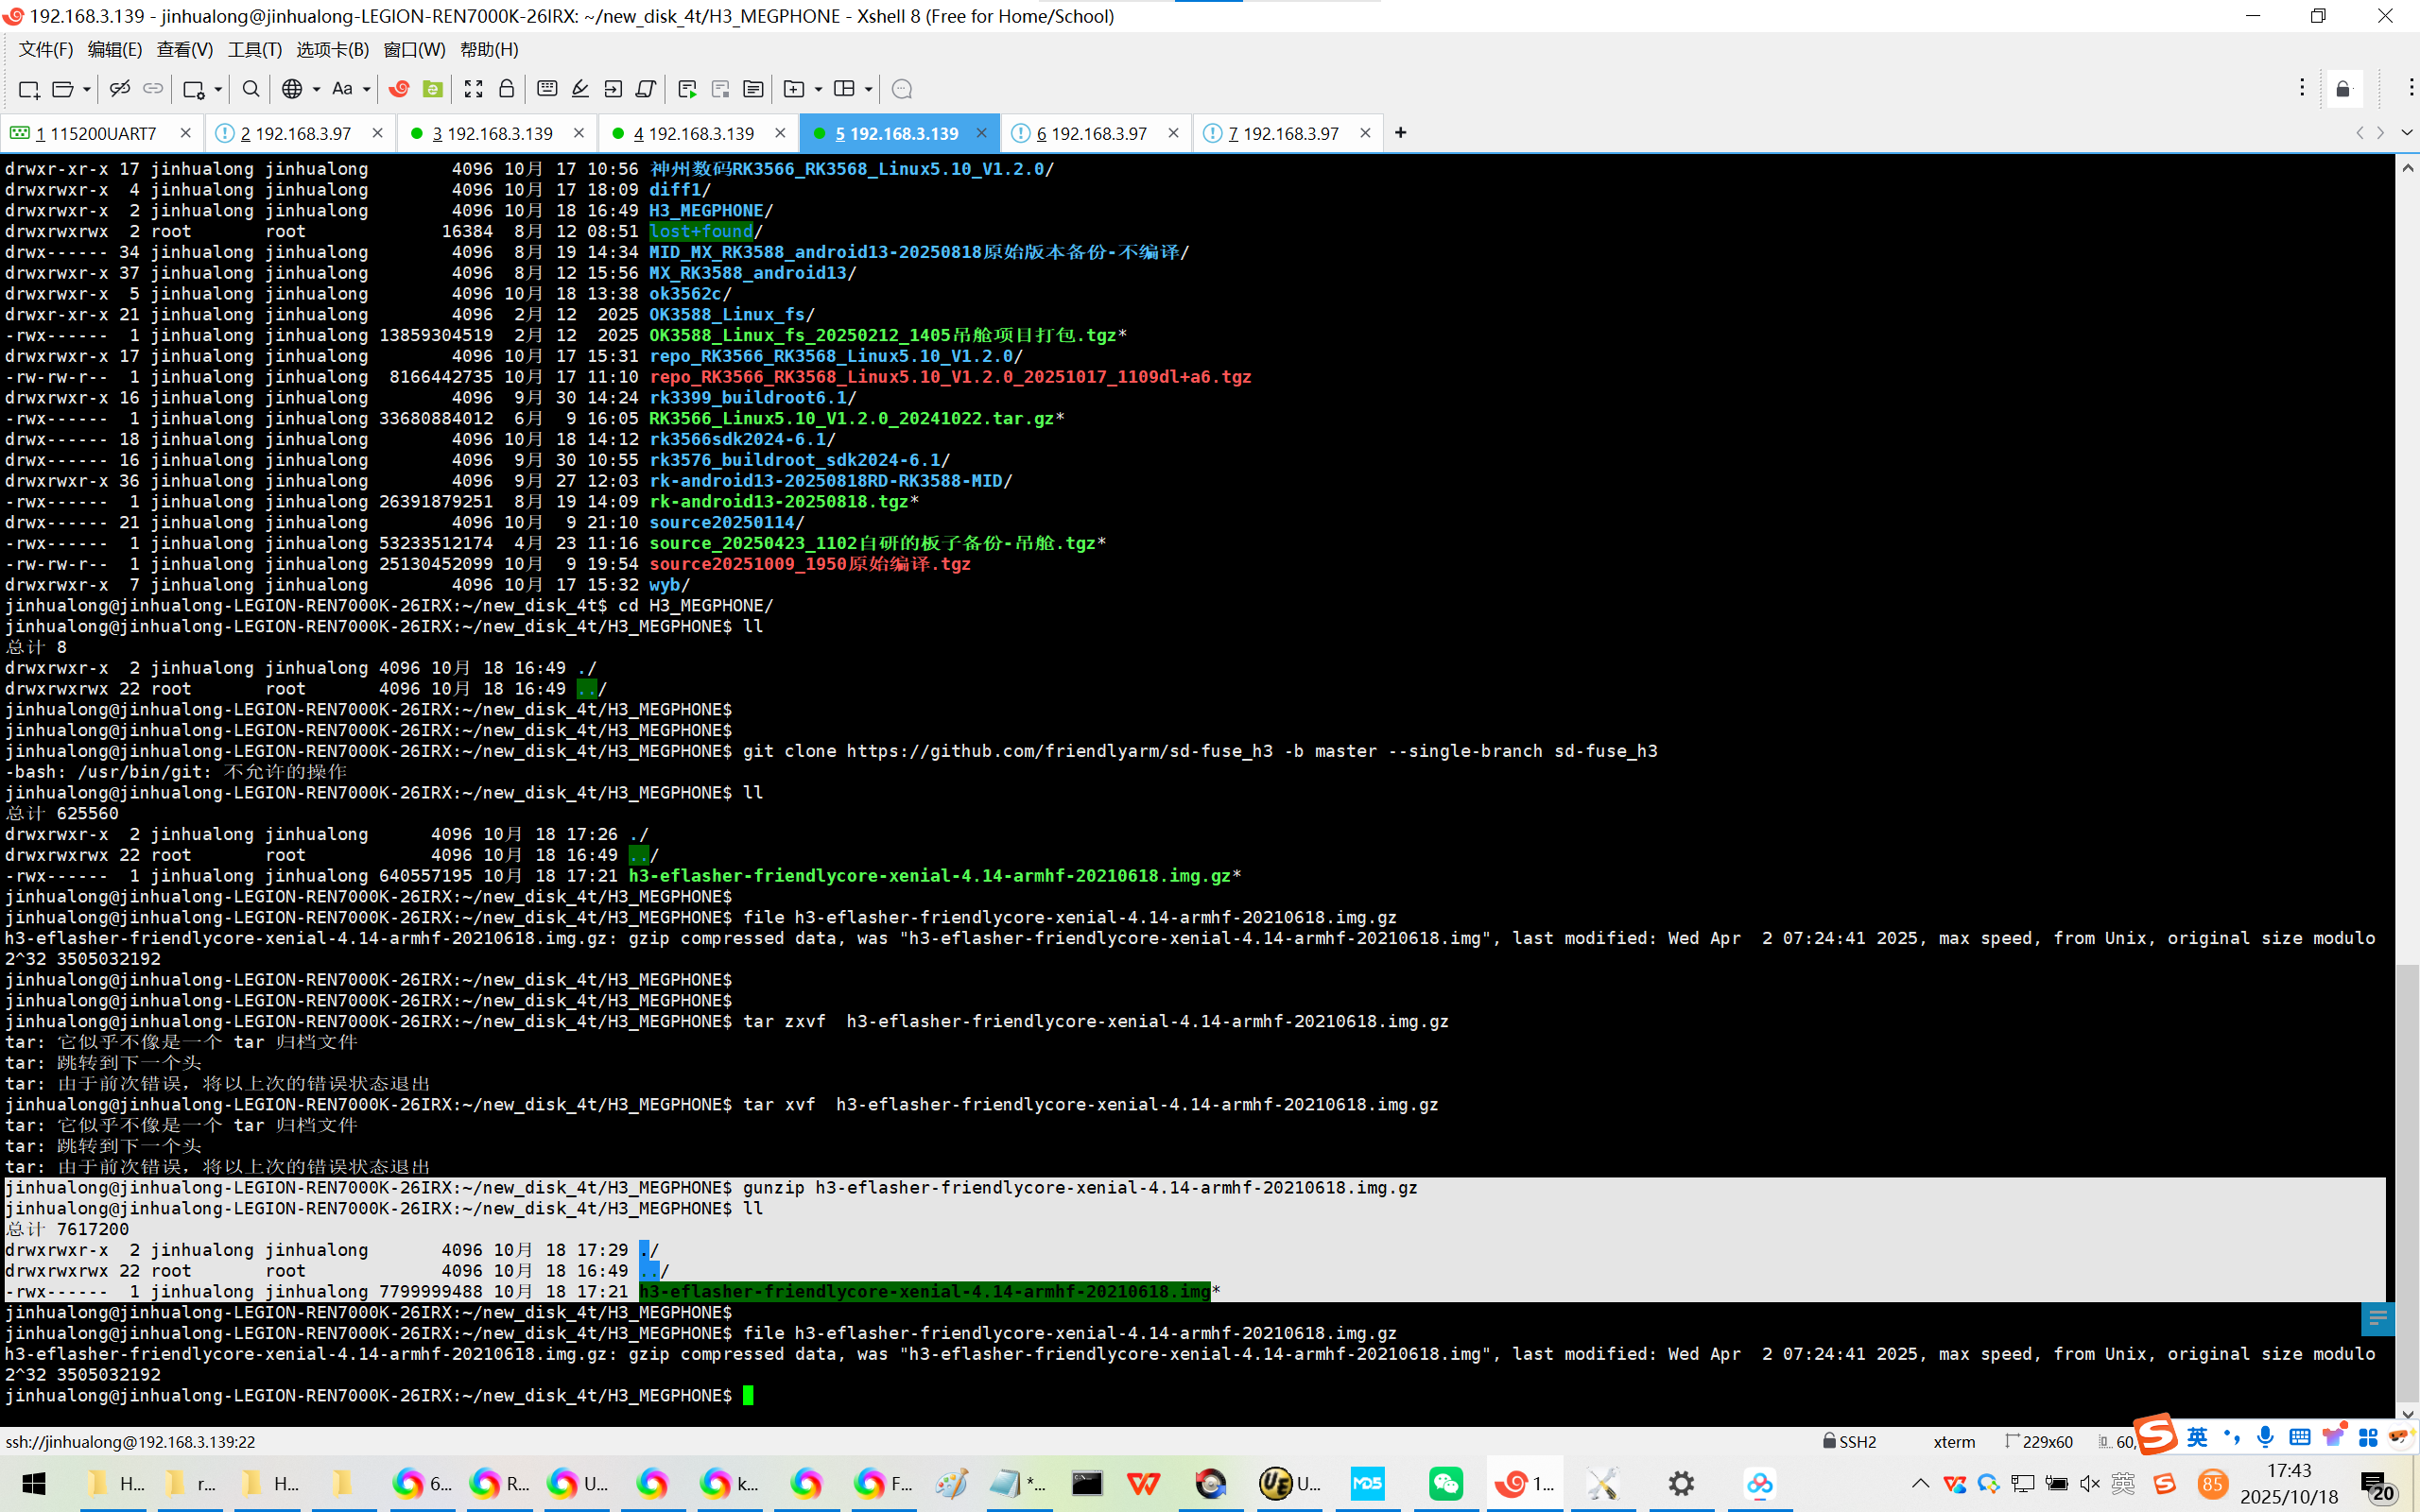The image size is (2420, 1512).
Task: Open the chat bubble help icon
Action: tap(901, 89)
